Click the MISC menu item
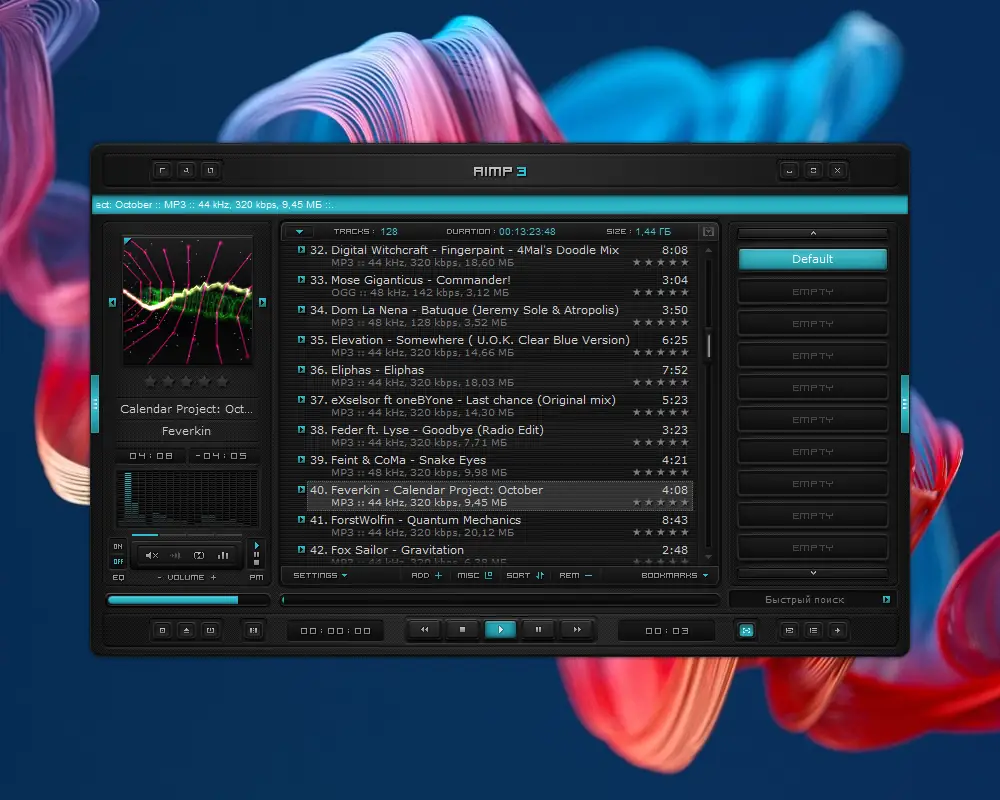This screenshot has height=800, width=1000. tap(470, 574)
